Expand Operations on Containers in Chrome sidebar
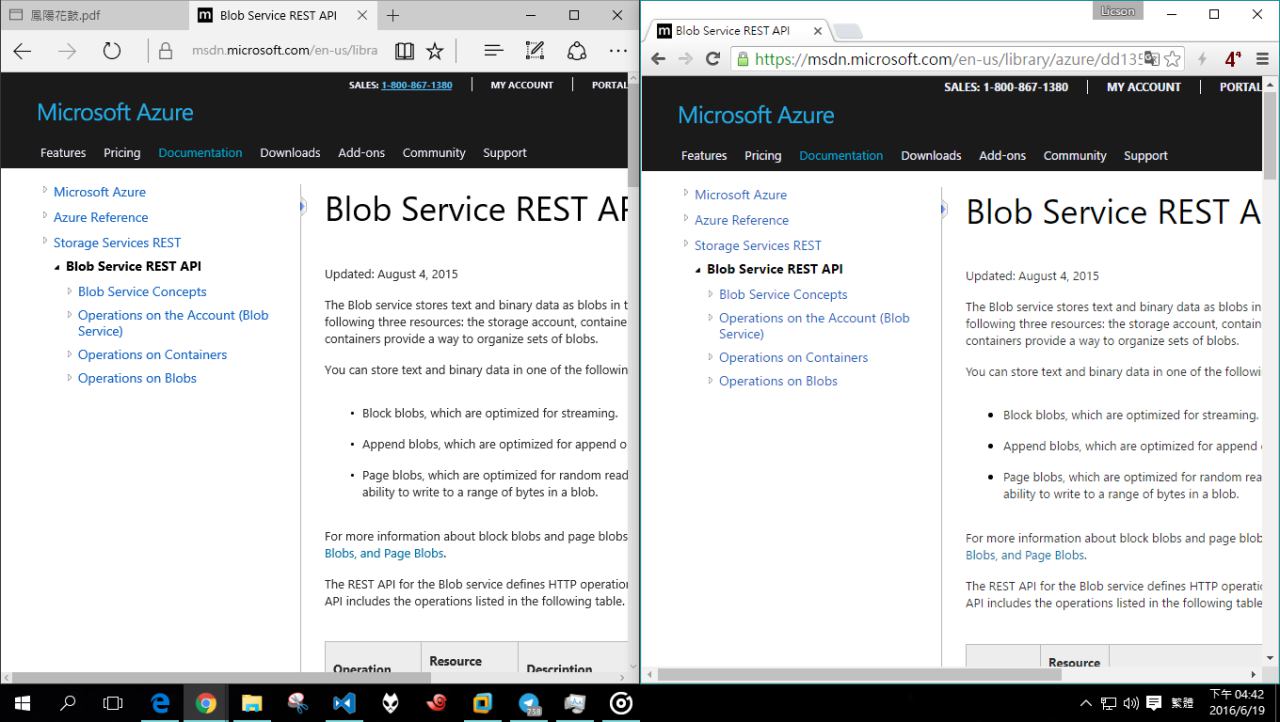 (711, 357)
